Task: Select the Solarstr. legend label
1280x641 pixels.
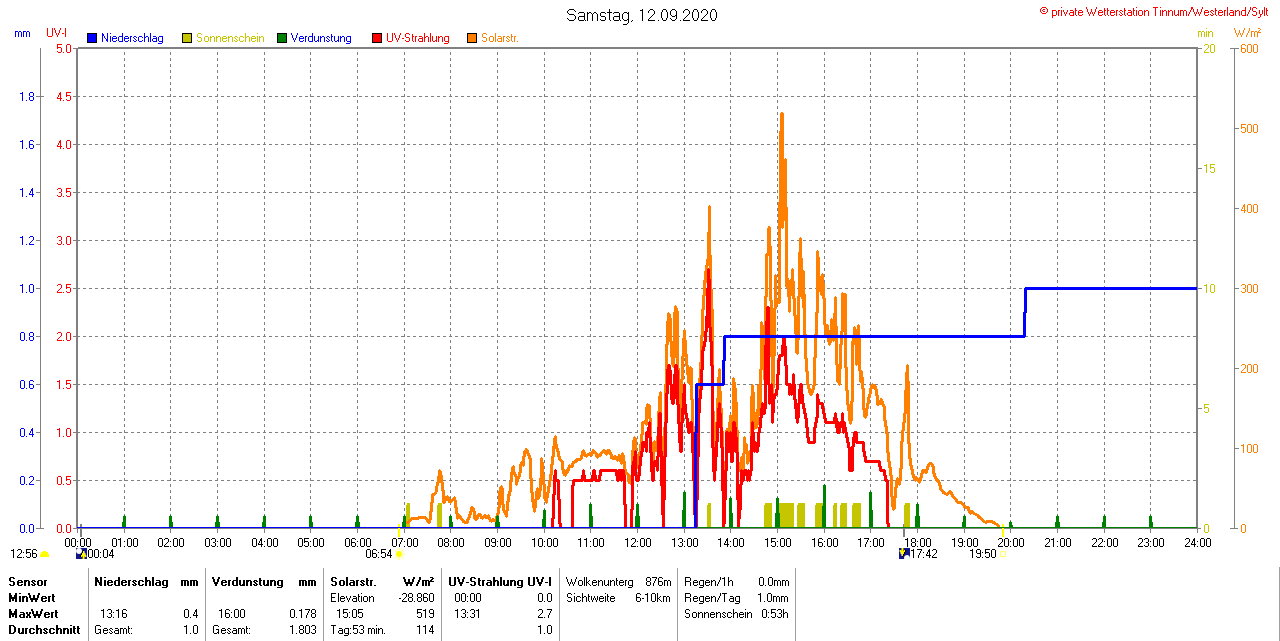Action: click(500, 38)
